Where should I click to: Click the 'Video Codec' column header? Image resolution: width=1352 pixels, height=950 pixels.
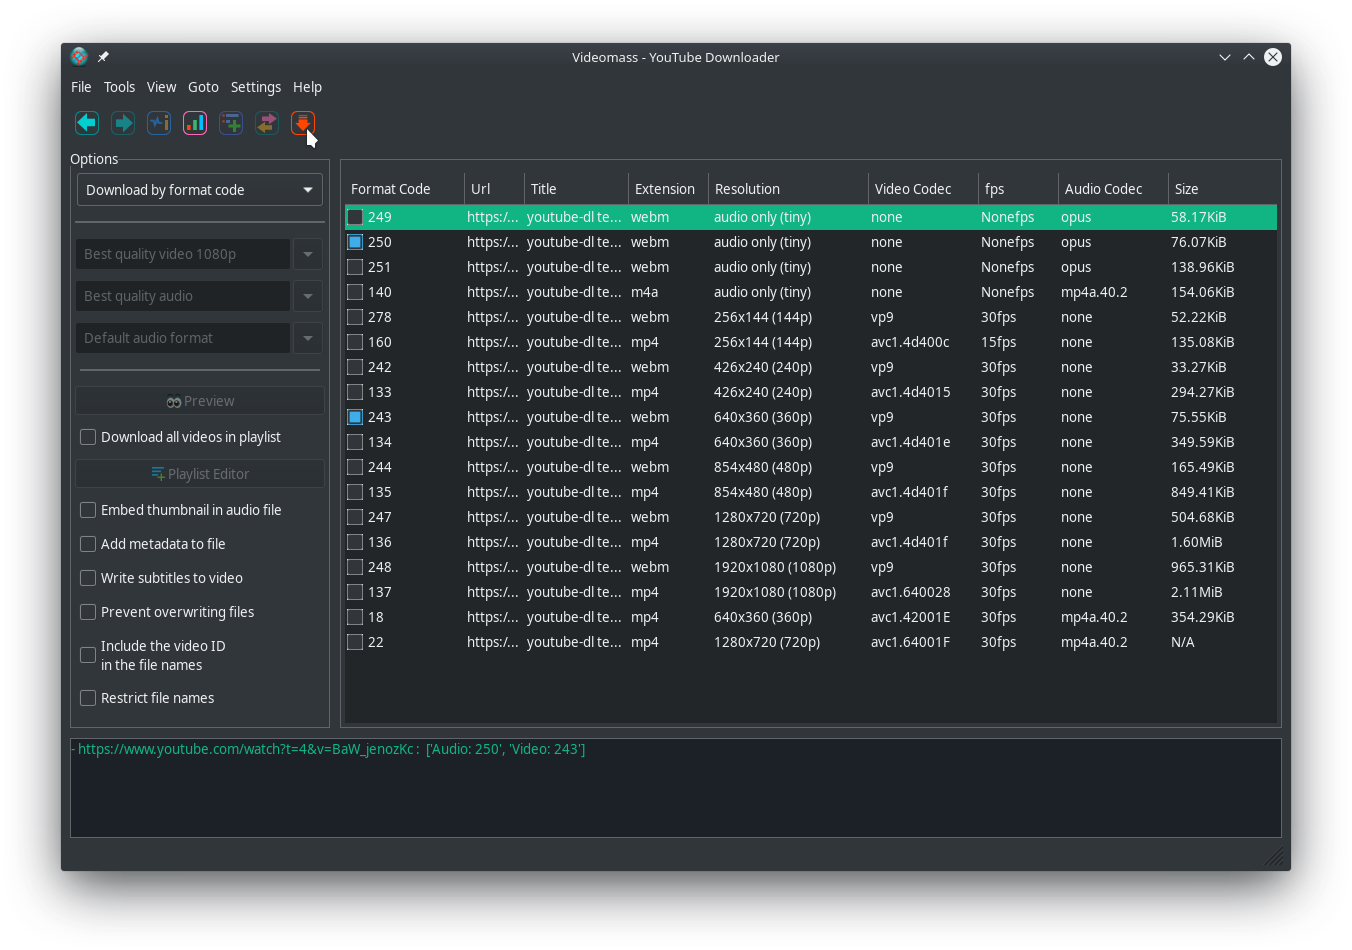(922, 189)
